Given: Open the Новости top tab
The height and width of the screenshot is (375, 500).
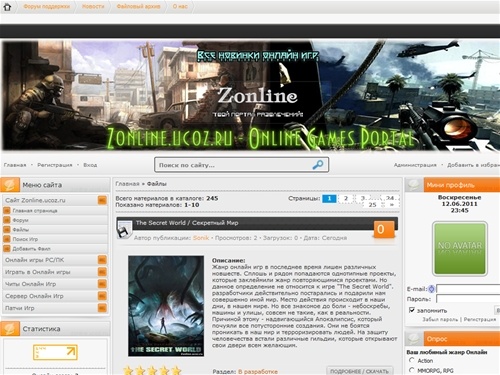Looking at the screenshot, I should coord(93,6).
